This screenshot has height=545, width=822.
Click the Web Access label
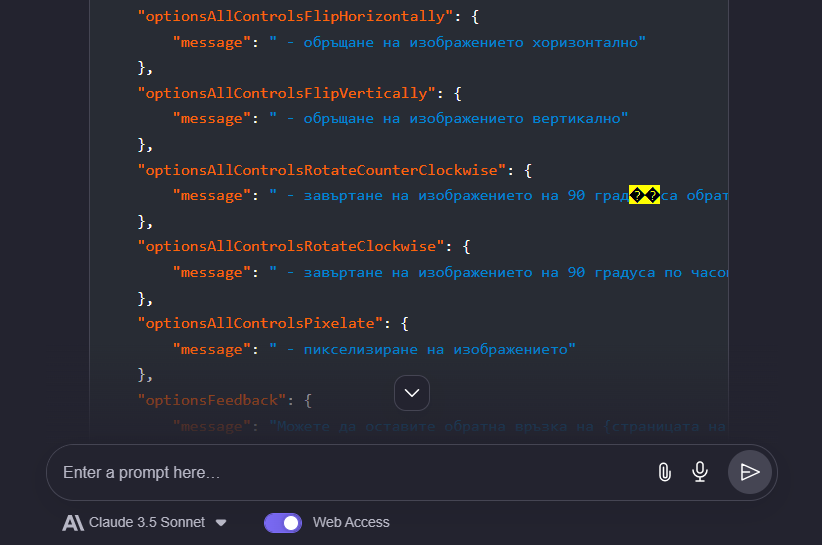[x=351, y=522]
